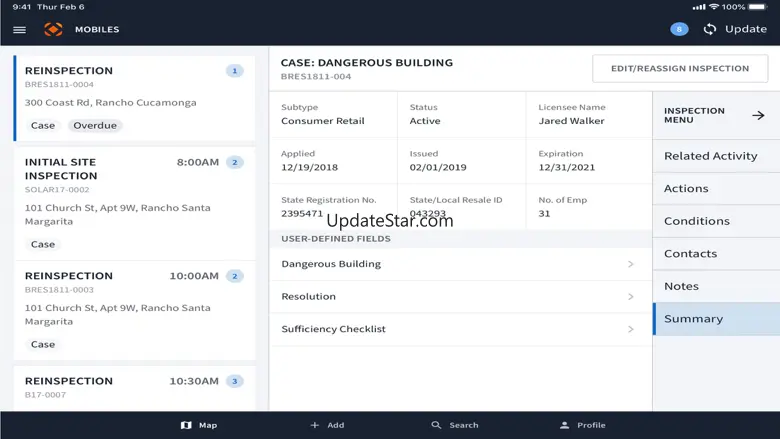The width and height of the screenshot is (780, 439).
Task: Click Case tag on SOLAR17-0002 card
Action: [x=43, y=245]
